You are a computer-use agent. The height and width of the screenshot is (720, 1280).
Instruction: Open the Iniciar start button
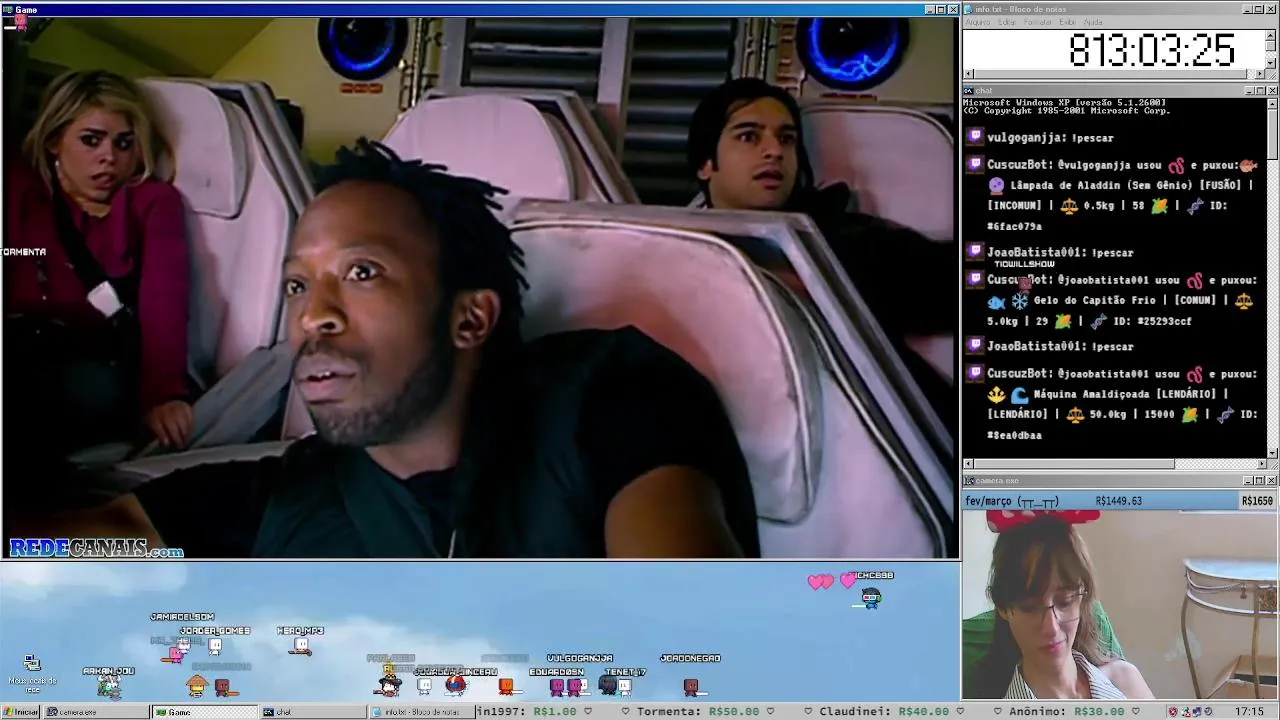21,712
